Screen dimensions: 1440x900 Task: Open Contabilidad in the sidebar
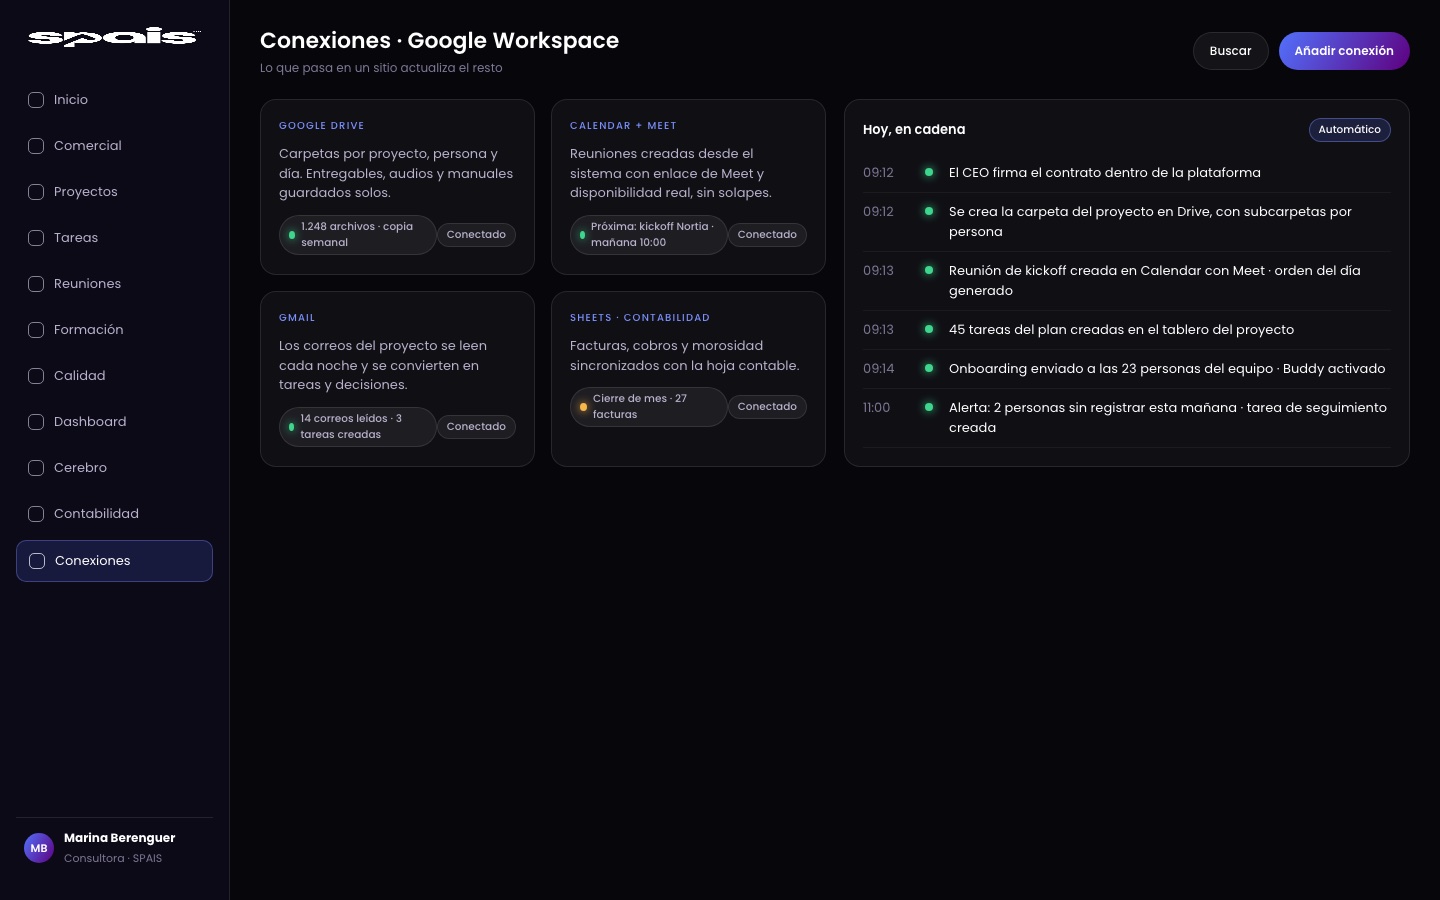114,514
